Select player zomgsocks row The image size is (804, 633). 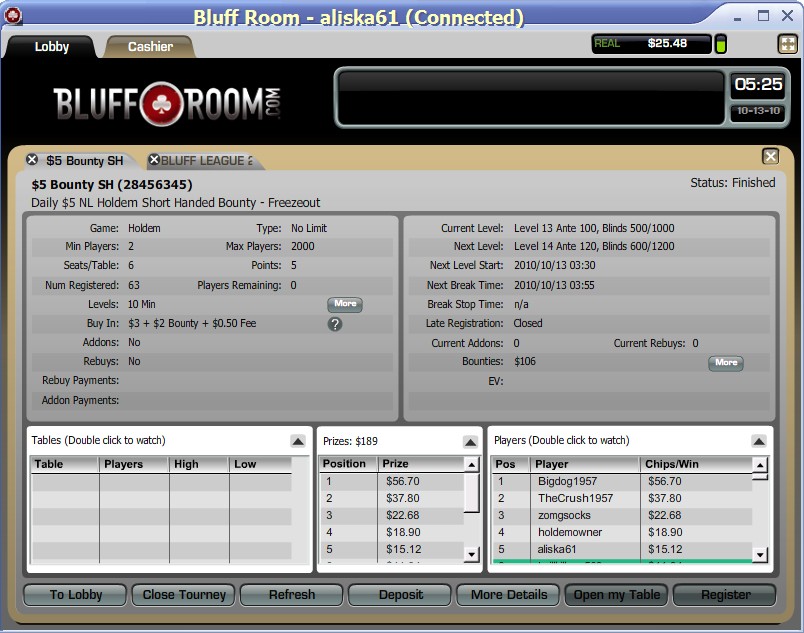click(x=622, y=515)
